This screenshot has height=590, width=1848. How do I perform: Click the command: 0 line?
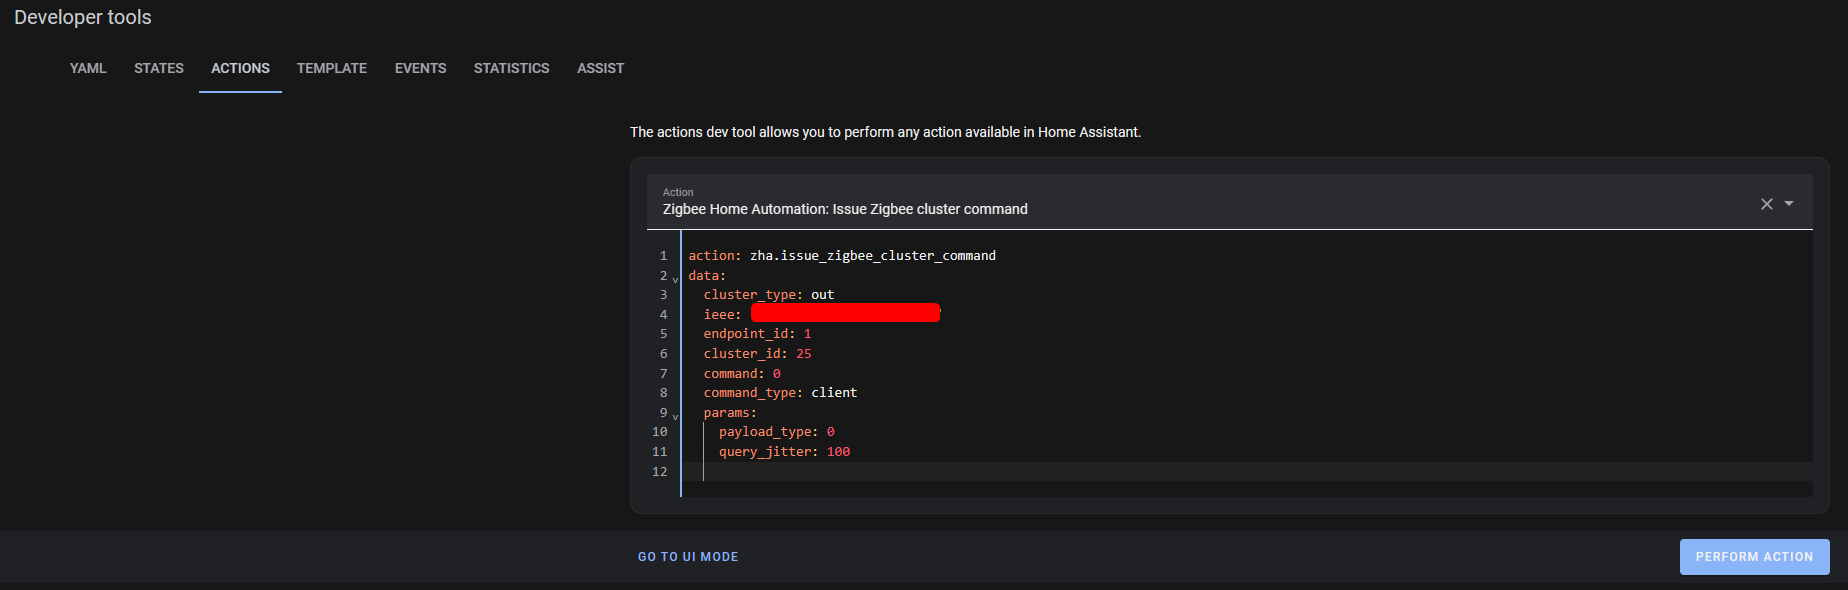[x=742, y=374]
